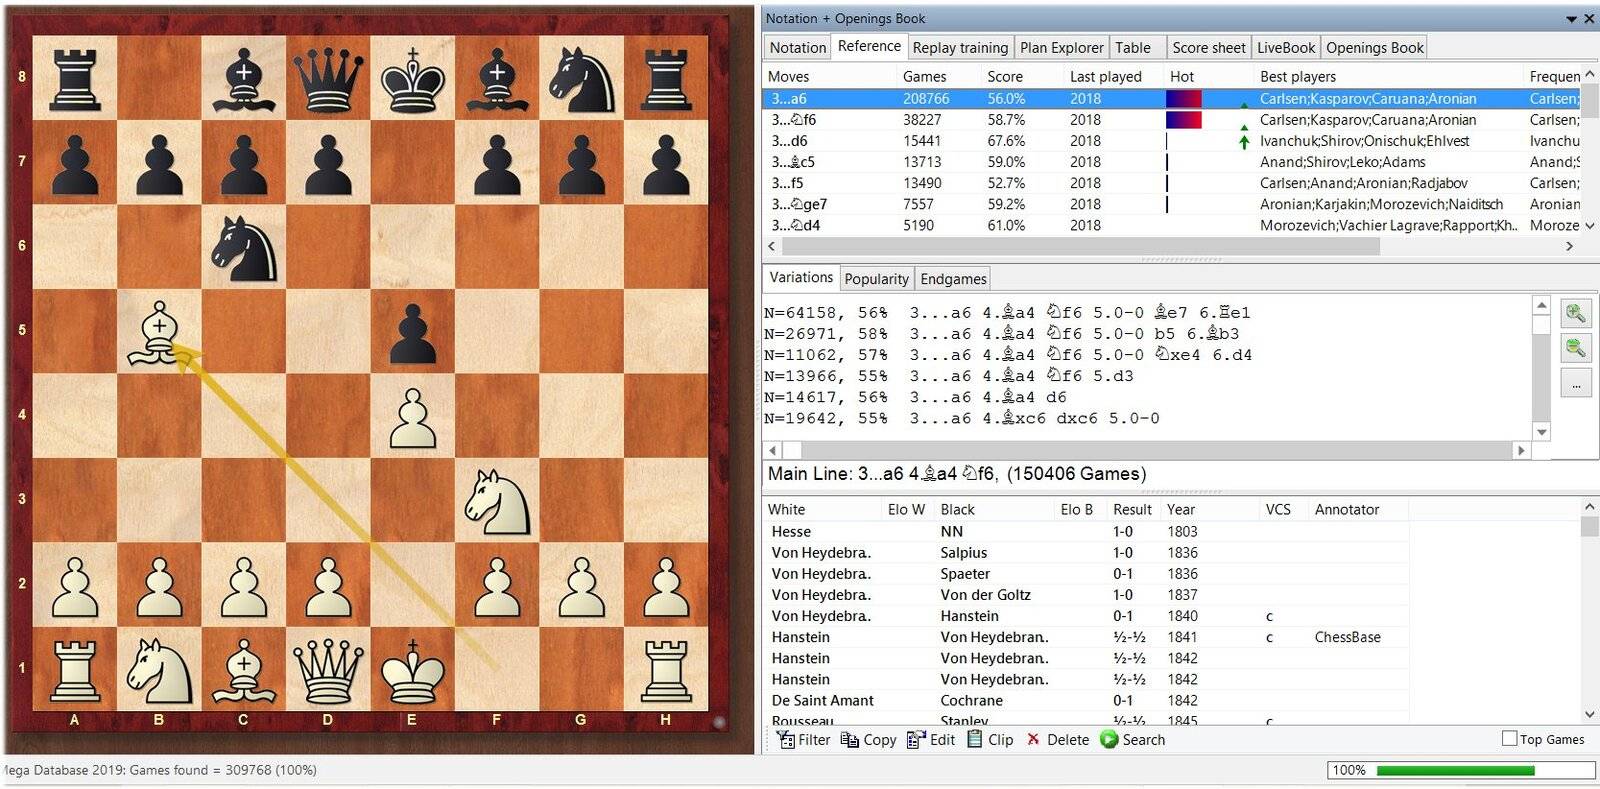Select the 3...Nd4 move row

(1173, 225)
